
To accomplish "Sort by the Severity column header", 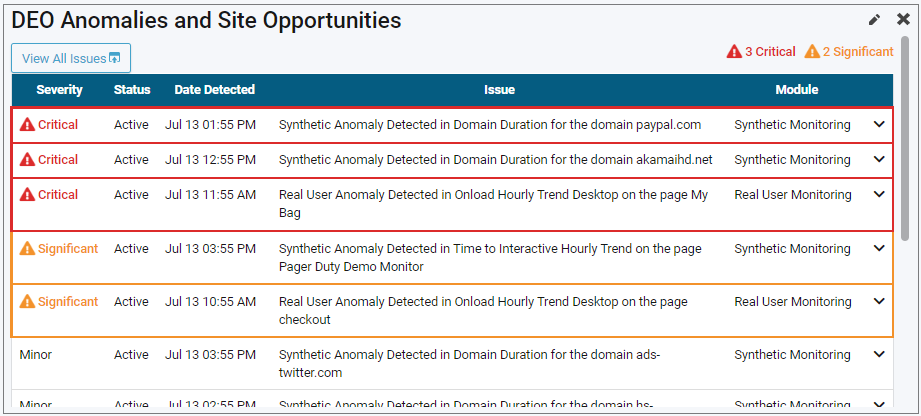I will [x=59, y=90].
